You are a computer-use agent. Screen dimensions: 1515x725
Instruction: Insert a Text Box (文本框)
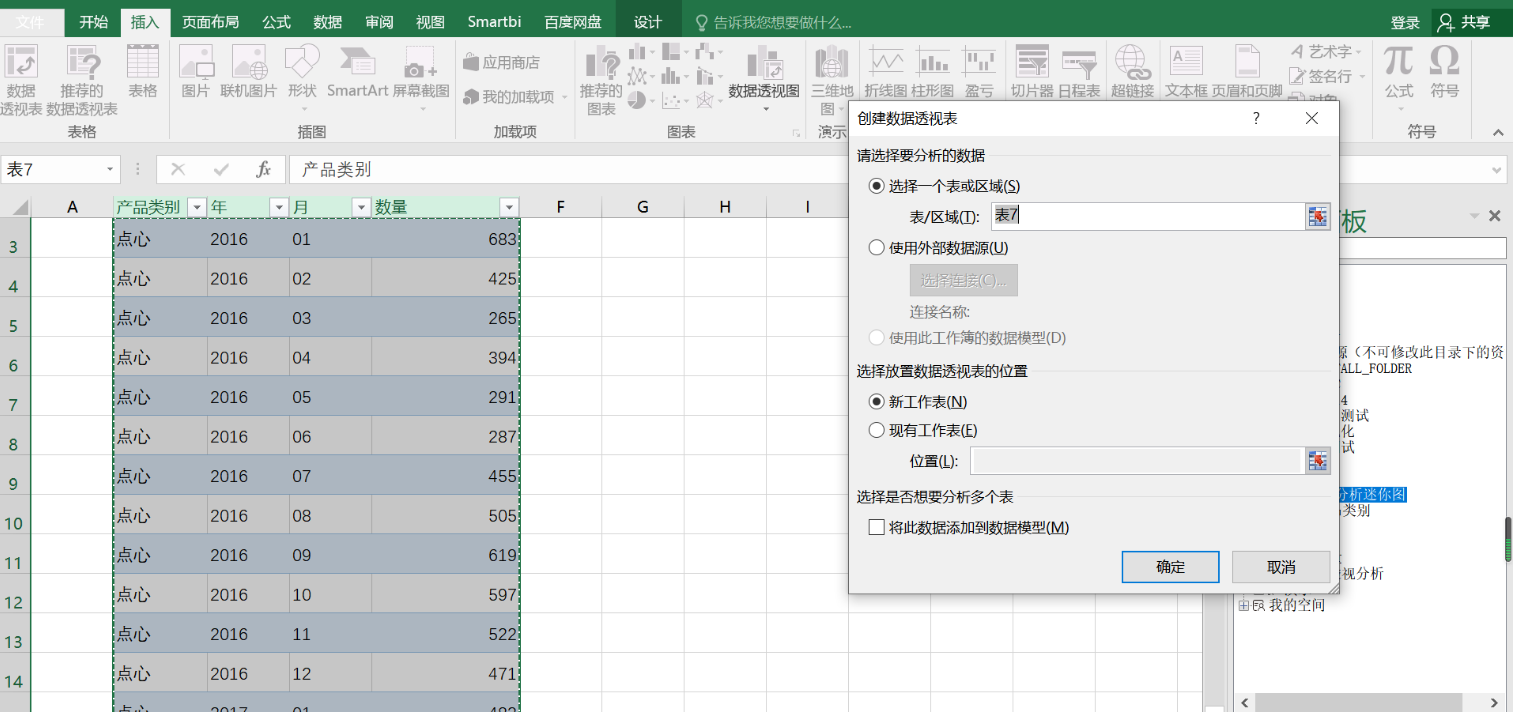(x=1187, y=72)
